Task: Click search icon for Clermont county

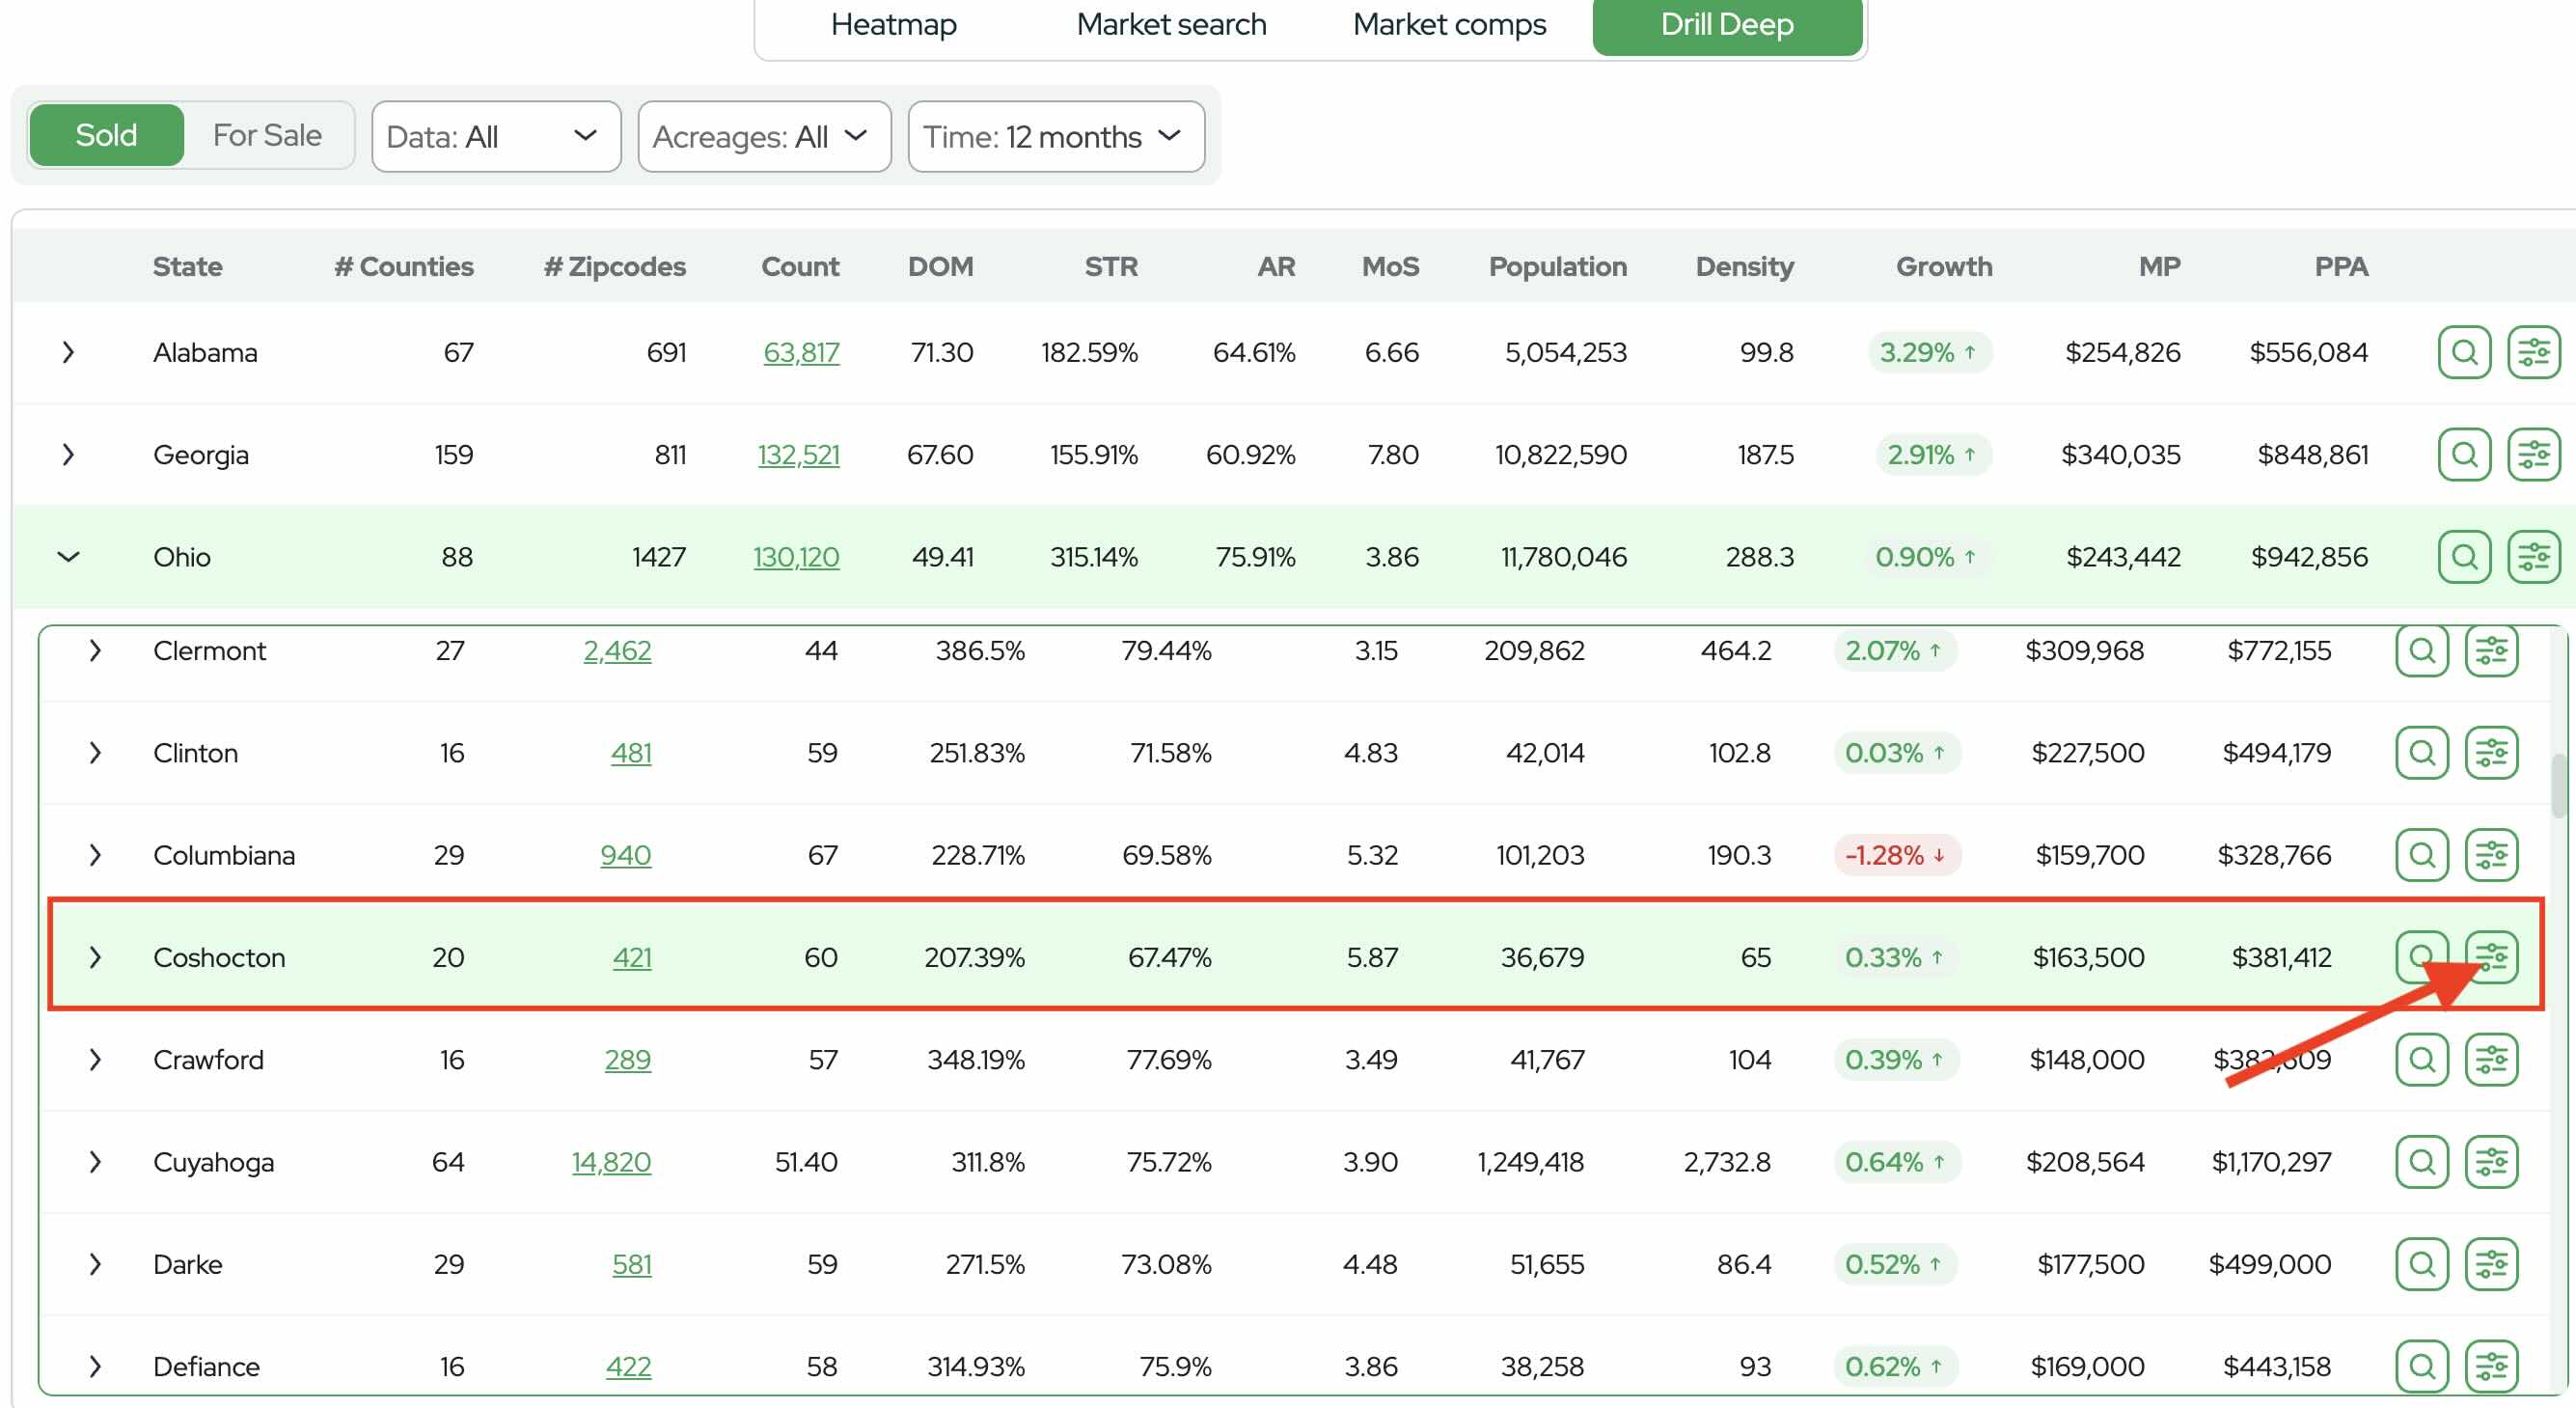Action: click(2421, 651)
